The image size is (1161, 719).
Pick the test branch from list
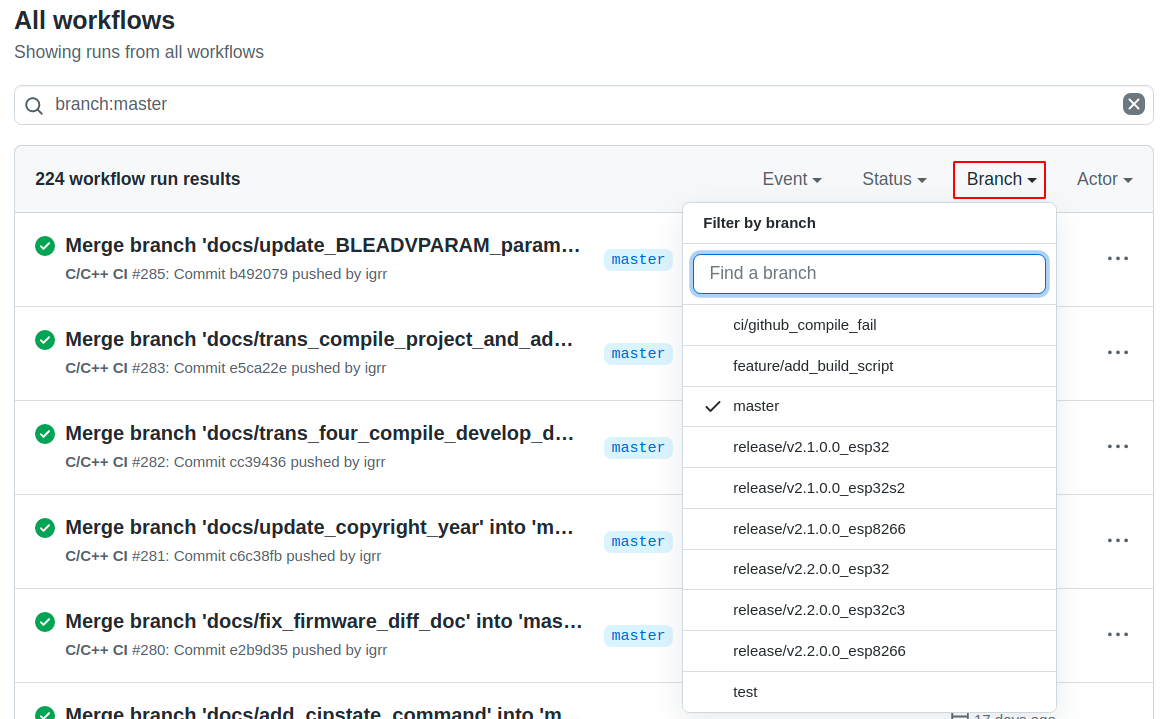(745, 692)
